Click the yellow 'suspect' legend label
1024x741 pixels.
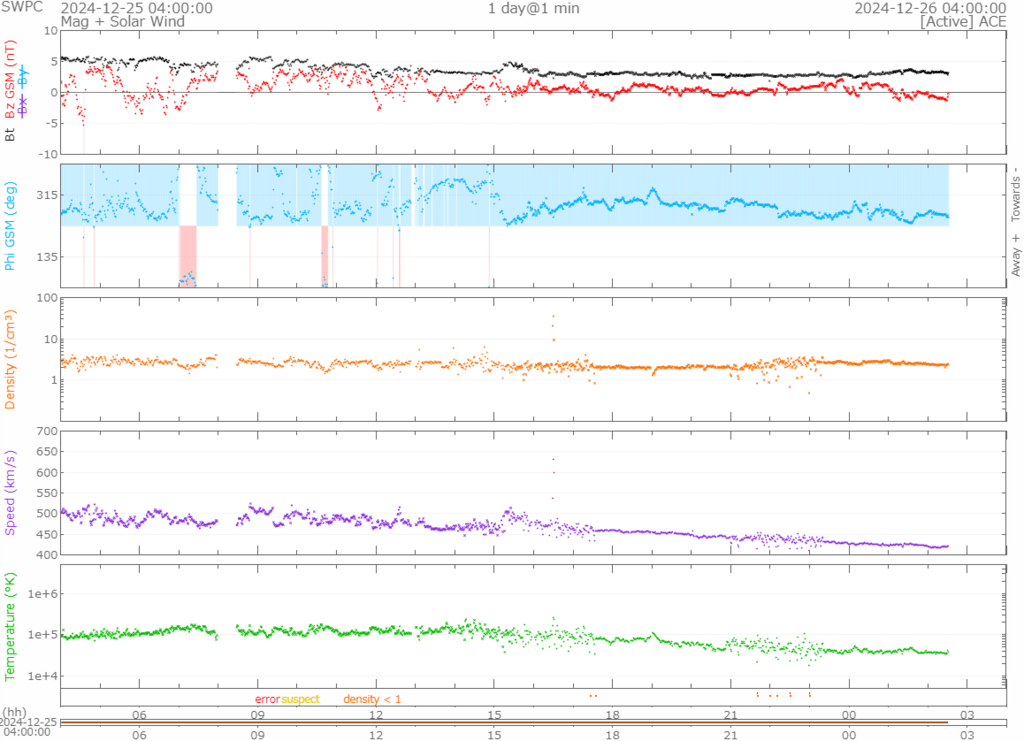[300, 699]
